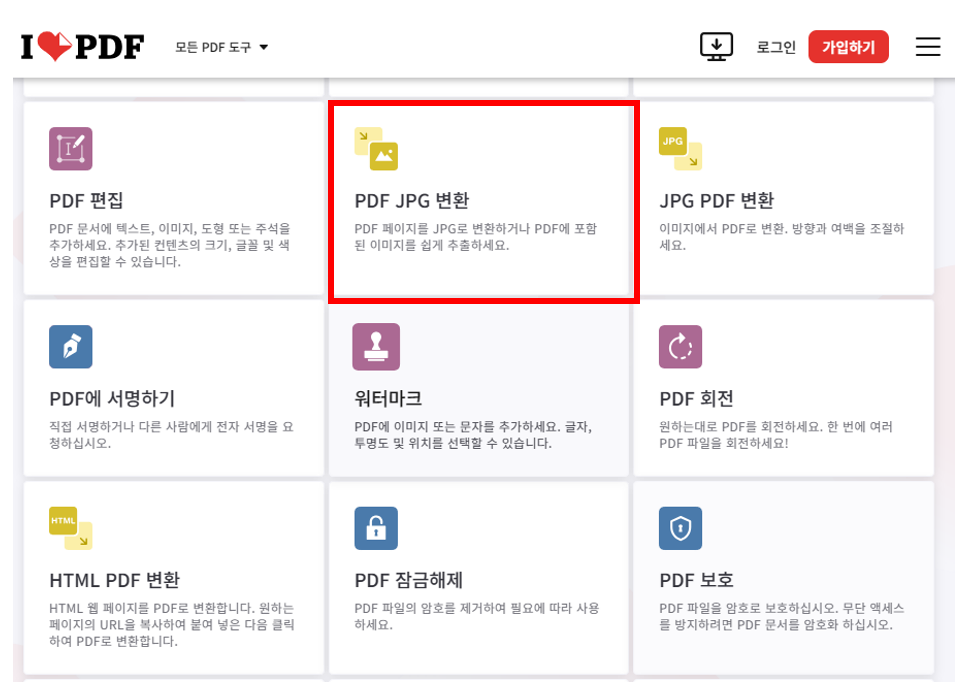
Task: Select the HTML PDF 변환 tool icon
Action: tap(70, 528)
